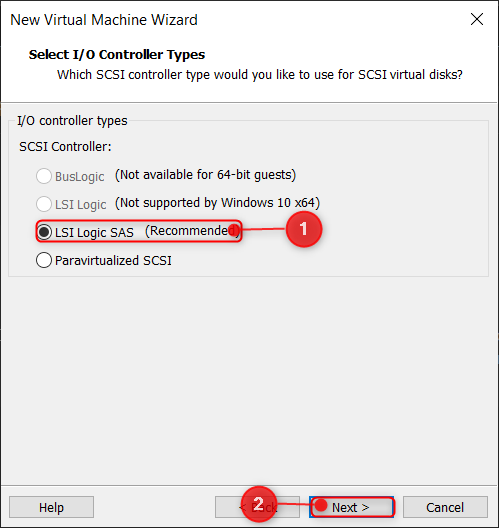The height and width of the screenshot is (528, 499).
Task: Choose the Paravirtualized SCSI radio button
Action: pyautogui.click(x=44, y=260)
